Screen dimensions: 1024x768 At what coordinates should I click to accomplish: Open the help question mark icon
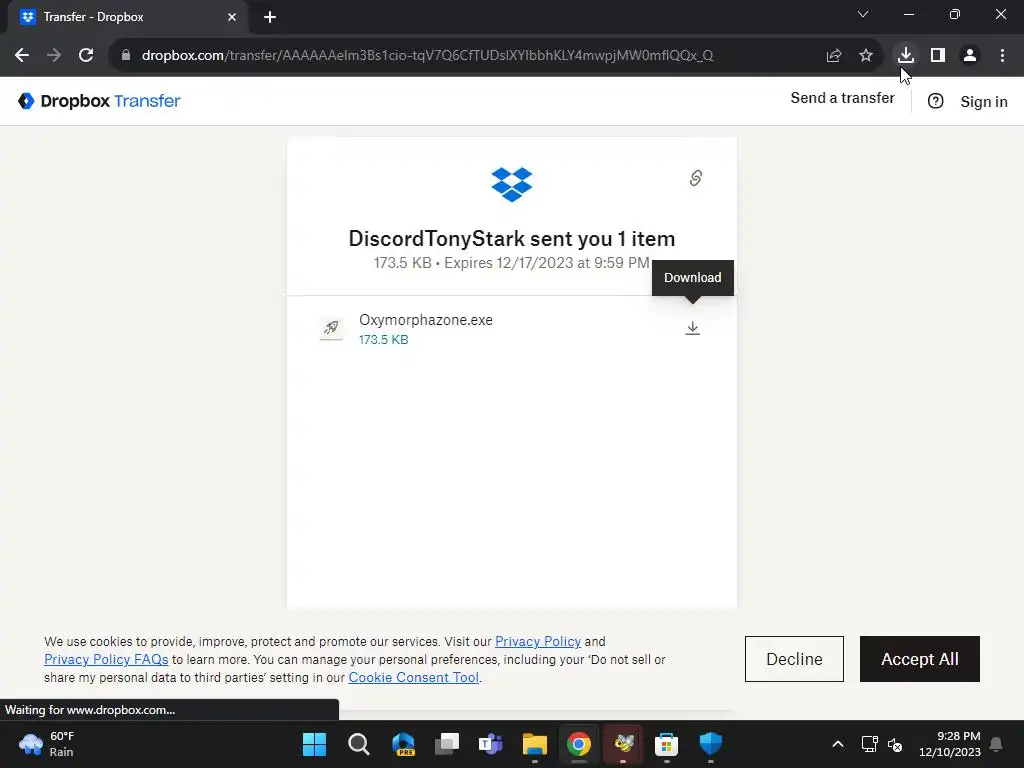coord(935,101)
